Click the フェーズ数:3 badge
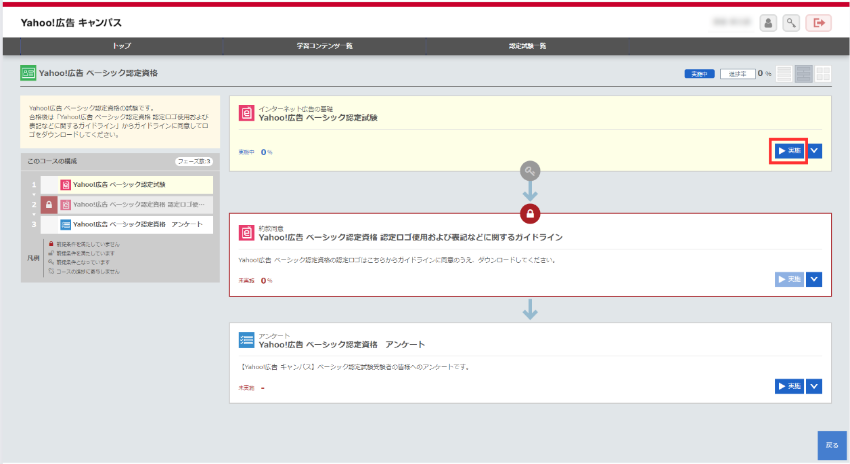The image size is (850, 464). (194, 162)
